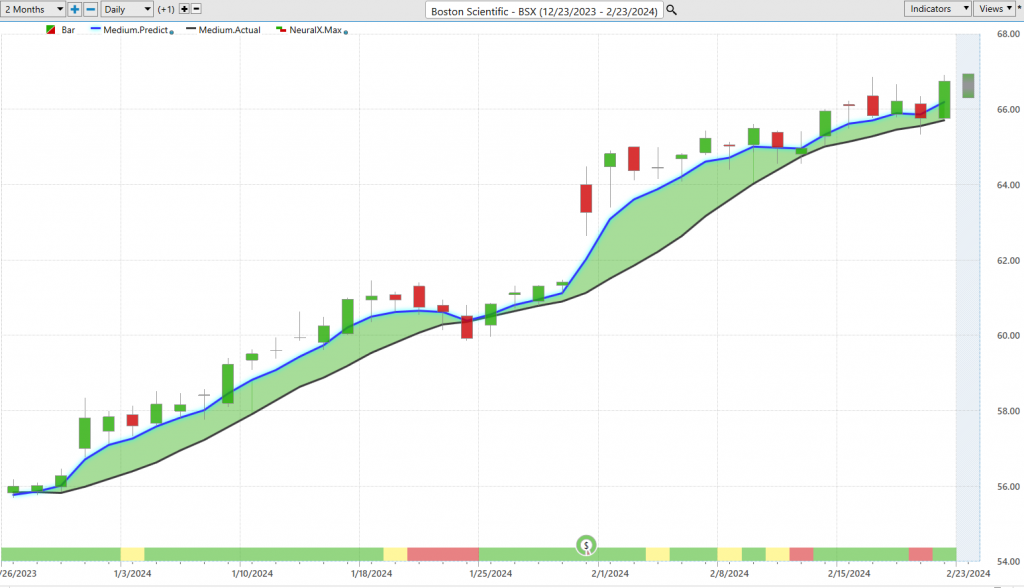Image resolution: width=1024 pixels, height=588 pixels.
Task: Decrease forecast bars with black minus button
Action: pyautogui.click(x=196, y=9)
